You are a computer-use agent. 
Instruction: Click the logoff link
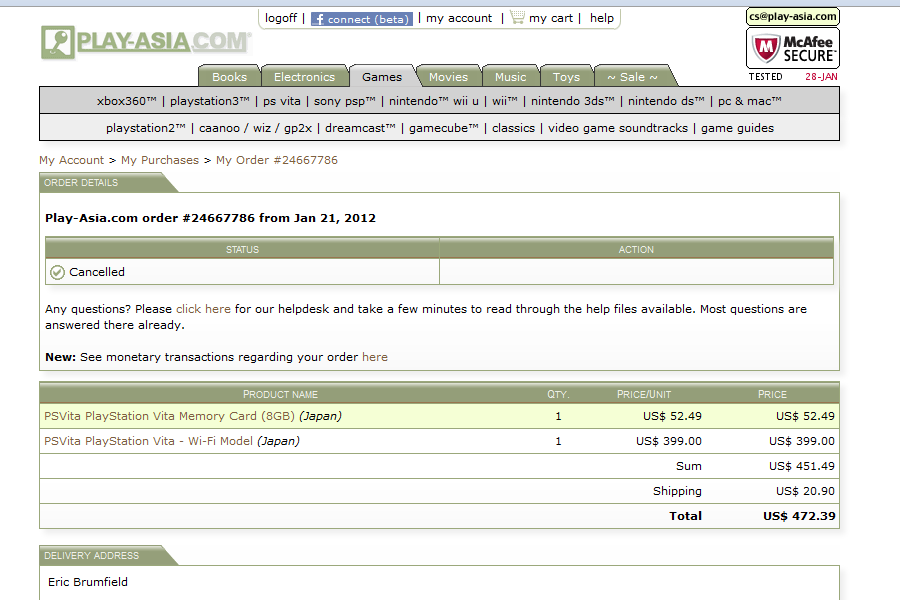281,18
